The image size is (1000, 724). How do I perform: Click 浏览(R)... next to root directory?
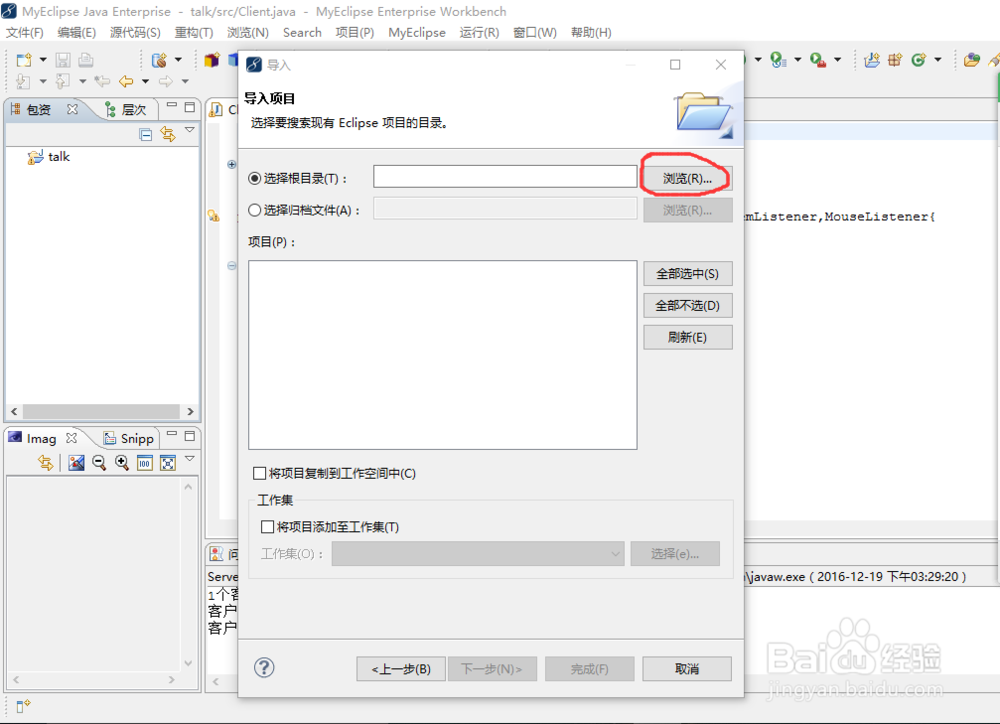688,179
